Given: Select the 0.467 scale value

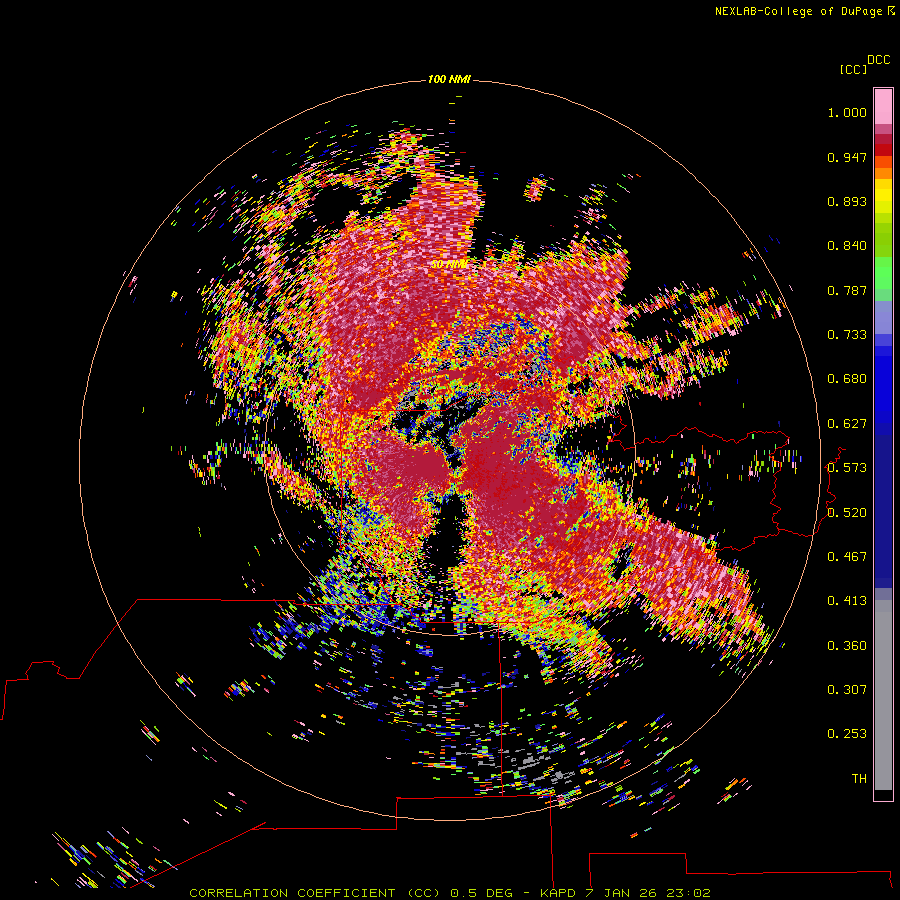Looking at the screenshot, I should [847, 557].
